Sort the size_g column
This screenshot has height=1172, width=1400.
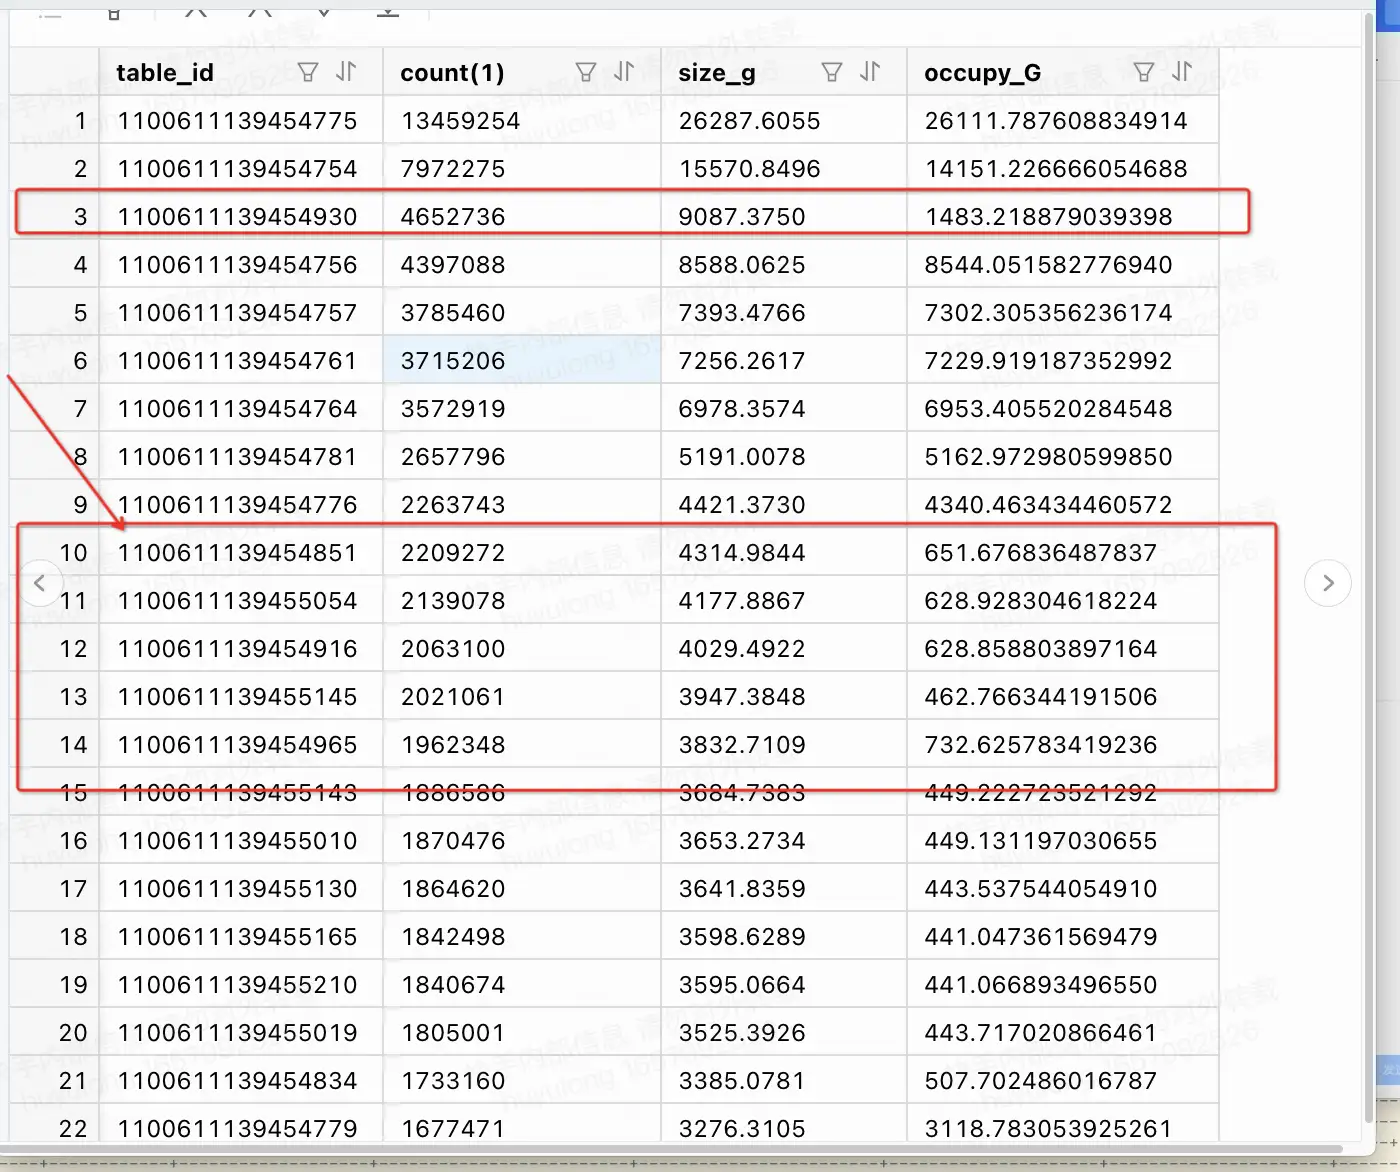870,72
